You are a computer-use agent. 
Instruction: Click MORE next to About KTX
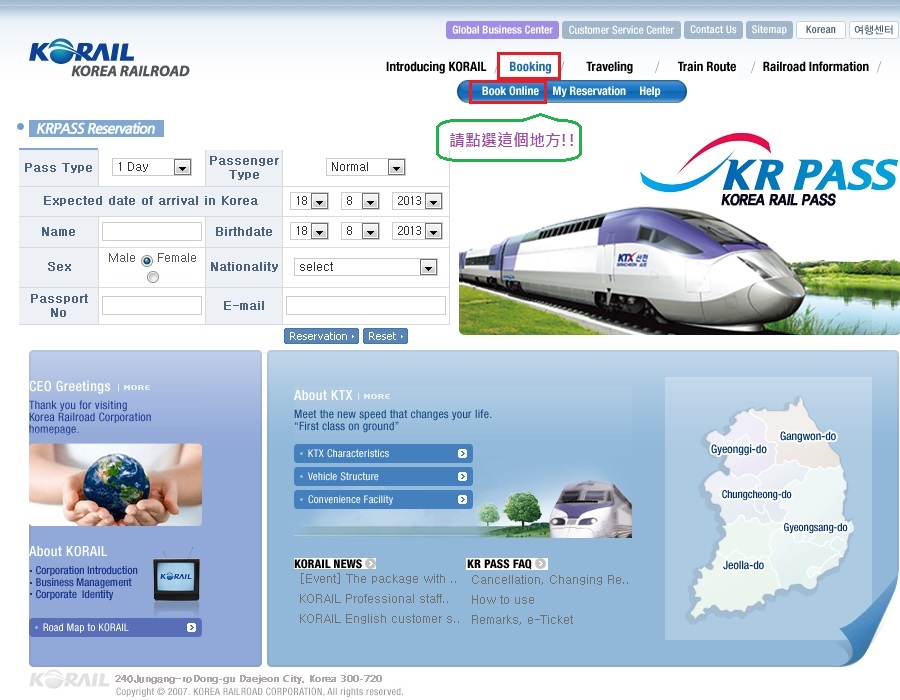tap(377, 396)
